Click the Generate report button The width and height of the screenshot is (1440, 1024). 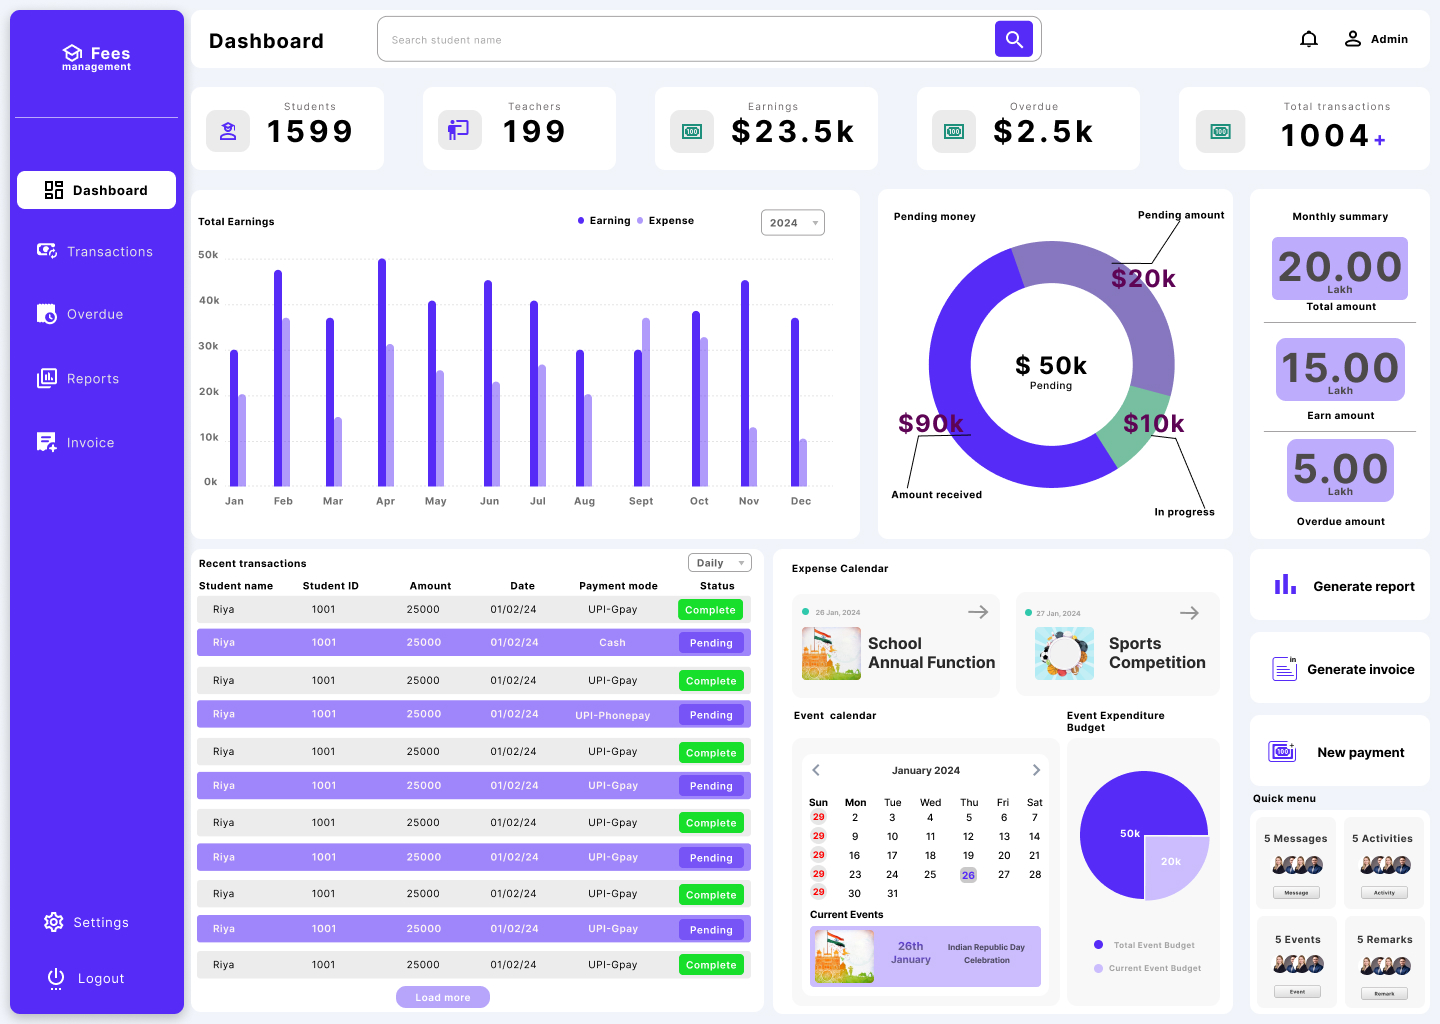click(x=1340, y=586)
